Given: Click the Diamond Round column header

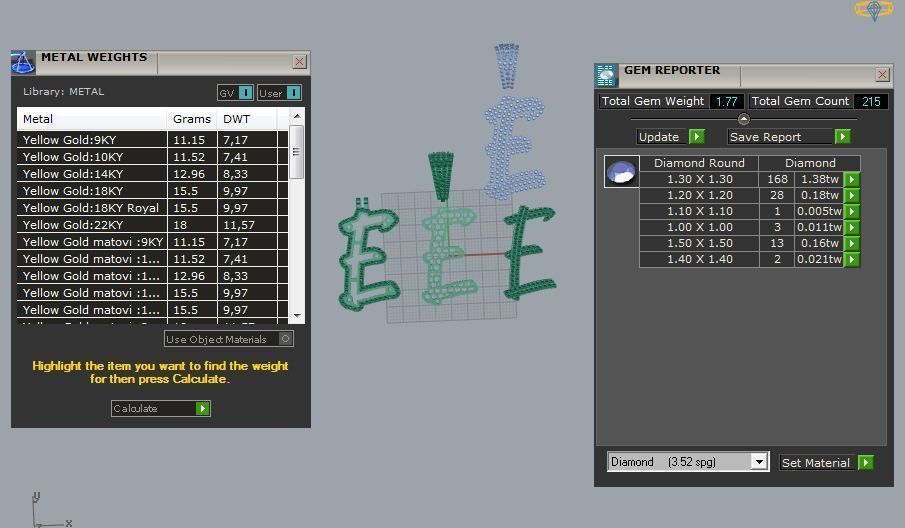Looking at the screenshot, I should coord(699,163).
